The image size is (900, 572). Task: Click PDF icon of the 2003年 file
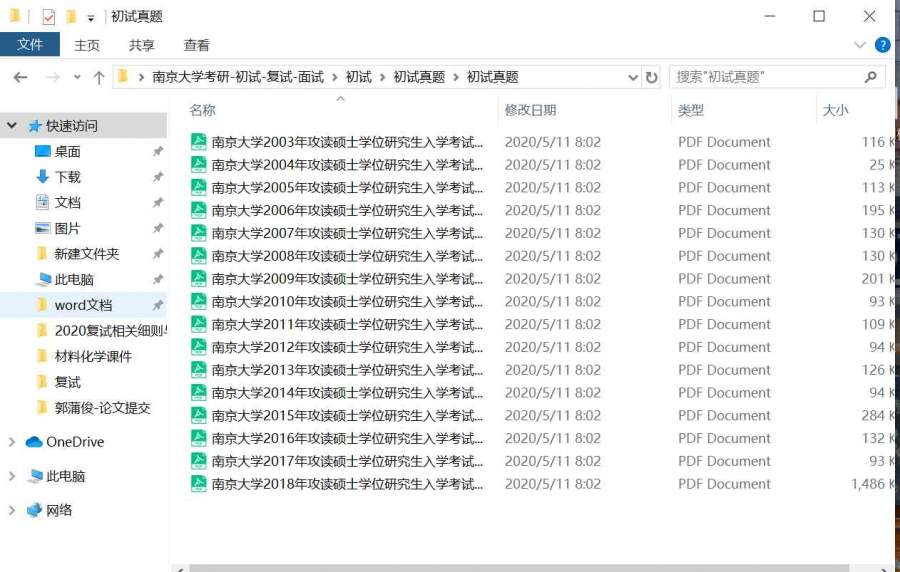click(x=199, y=142)
